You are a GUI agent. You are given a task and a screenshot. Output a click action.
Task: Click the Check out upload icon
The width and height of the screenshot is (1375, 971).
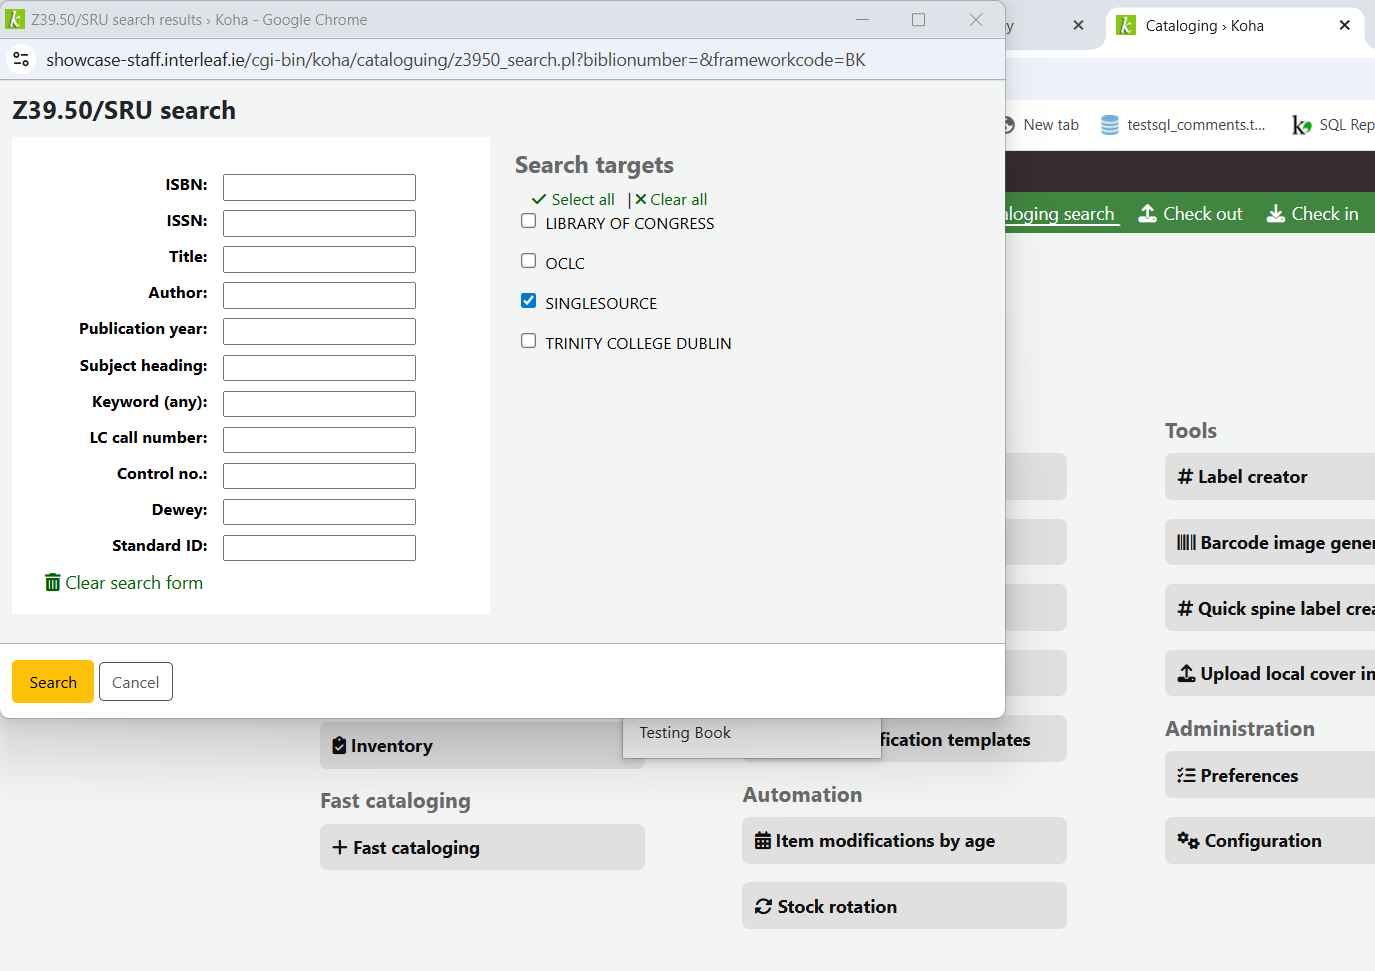coord(1148,213)
